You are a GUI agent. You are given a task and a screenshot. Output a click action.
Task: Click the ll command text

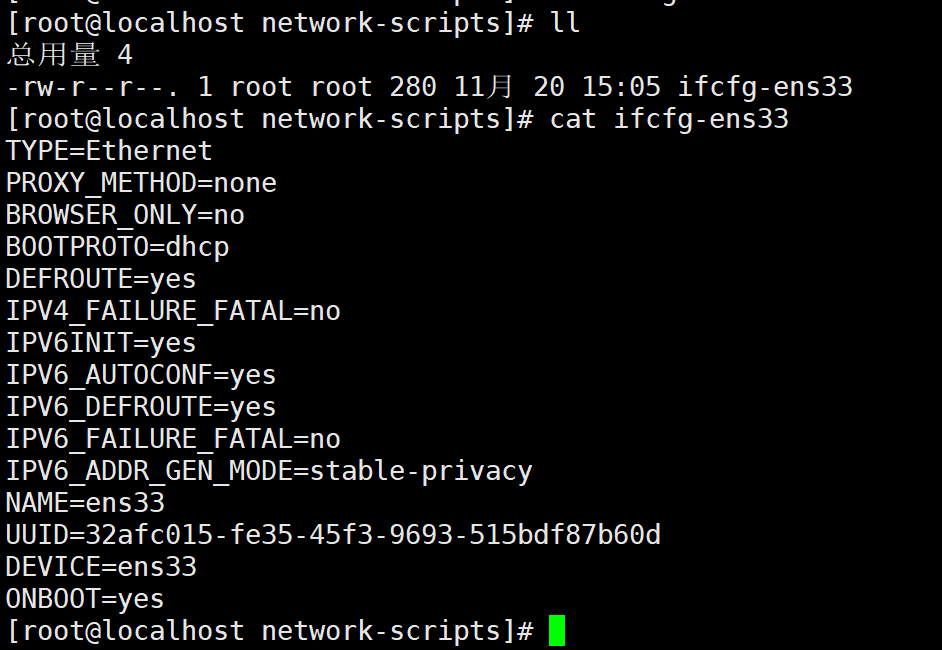tap(565, 23)
